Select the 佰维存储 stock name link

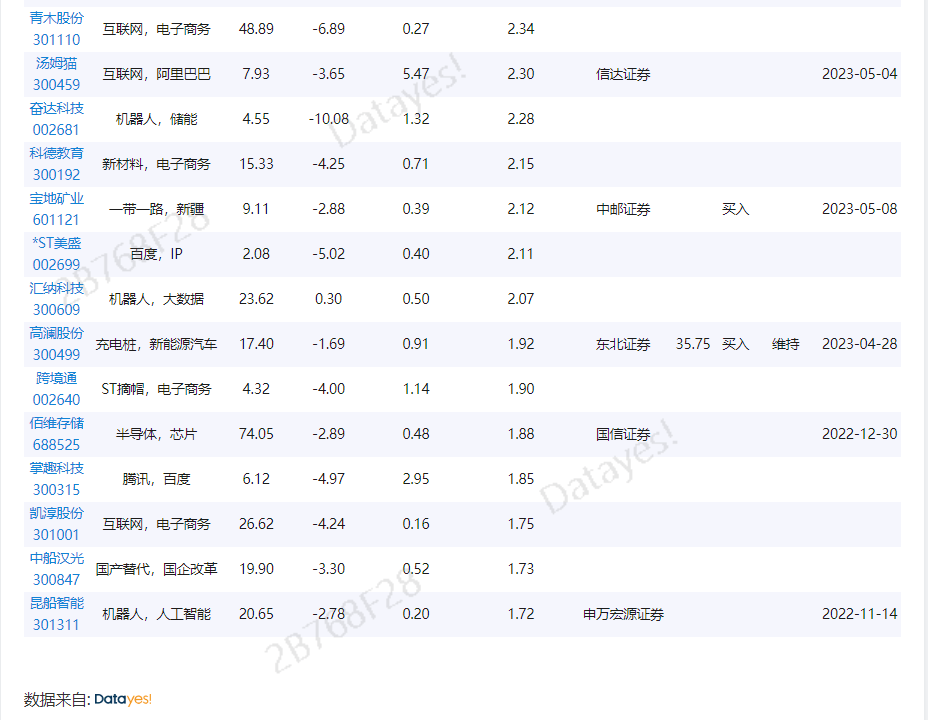click(57, 423)
